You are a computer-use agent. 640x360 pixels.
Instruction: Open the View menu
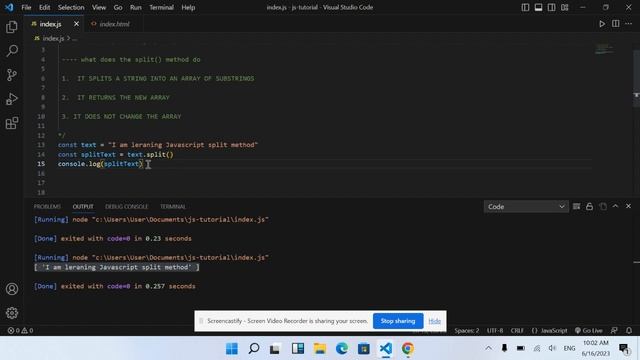coord(99,7)
